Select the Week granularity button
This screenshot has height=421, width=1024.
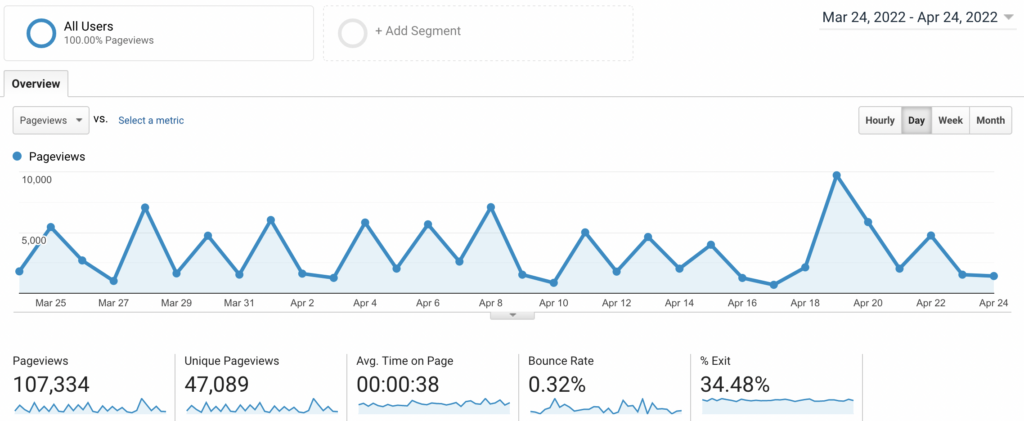pos(950,120)
